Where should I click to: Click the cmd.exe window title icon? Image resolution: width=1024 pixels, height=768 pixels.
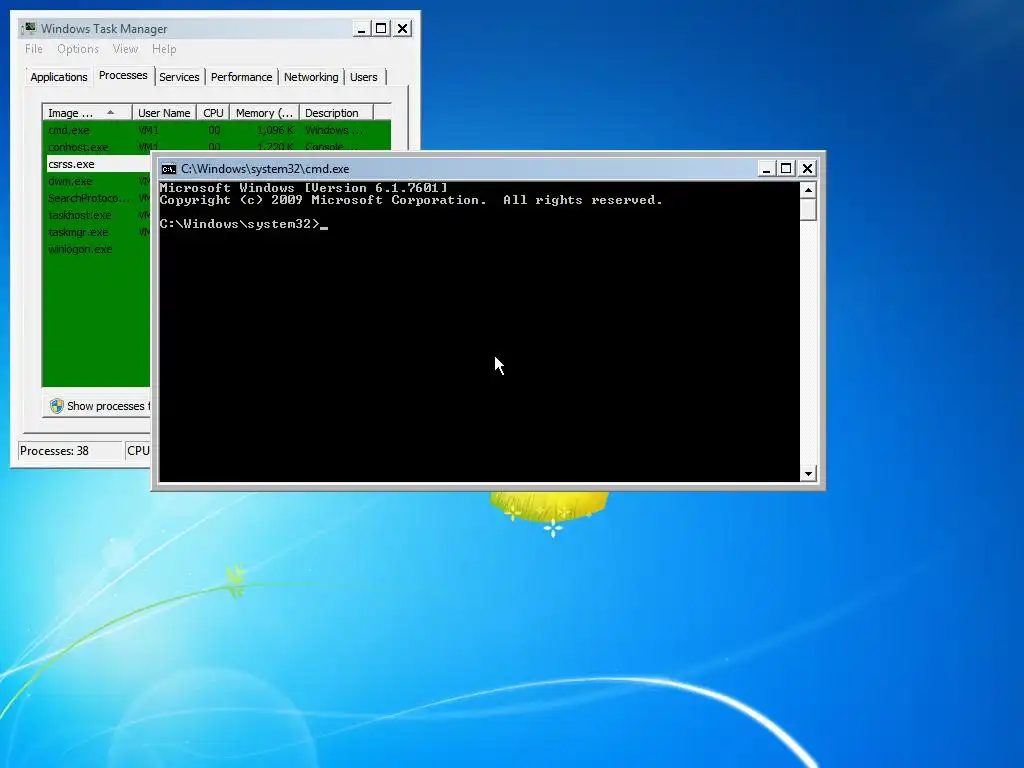tap(168, 169)
